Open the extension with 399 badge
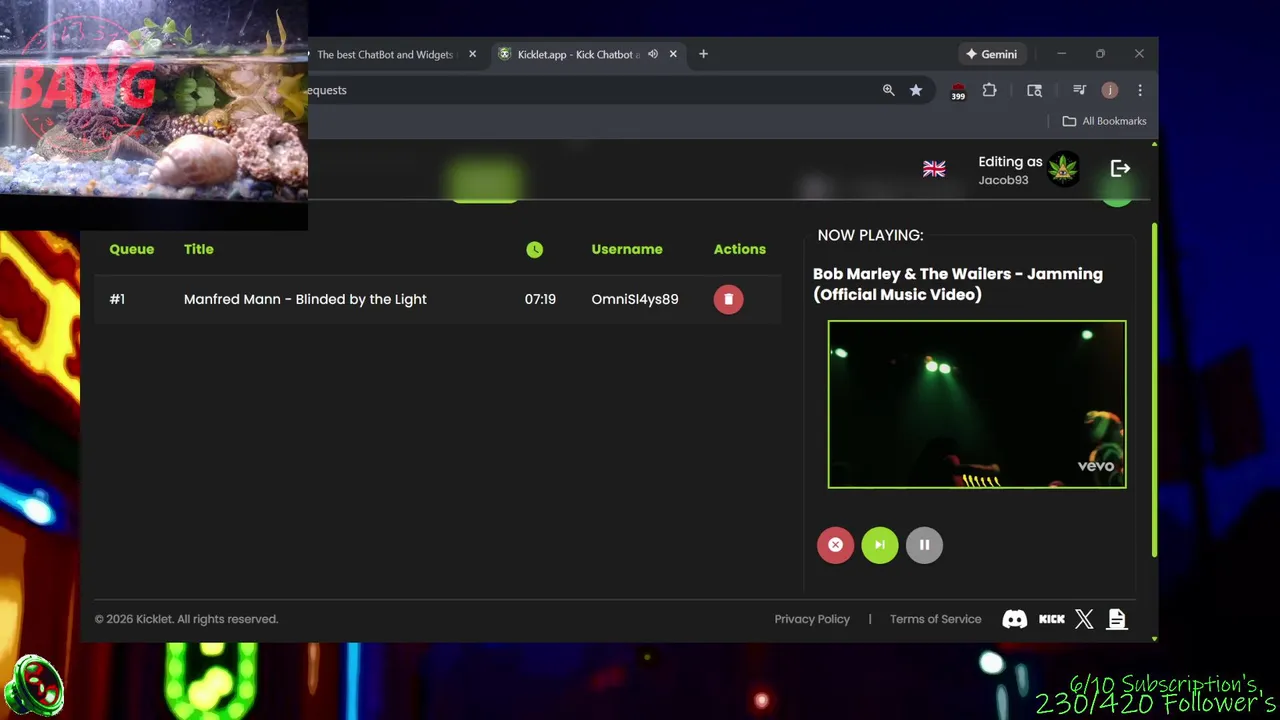This screenshot has width=1280, height=720. click(958, 91)
